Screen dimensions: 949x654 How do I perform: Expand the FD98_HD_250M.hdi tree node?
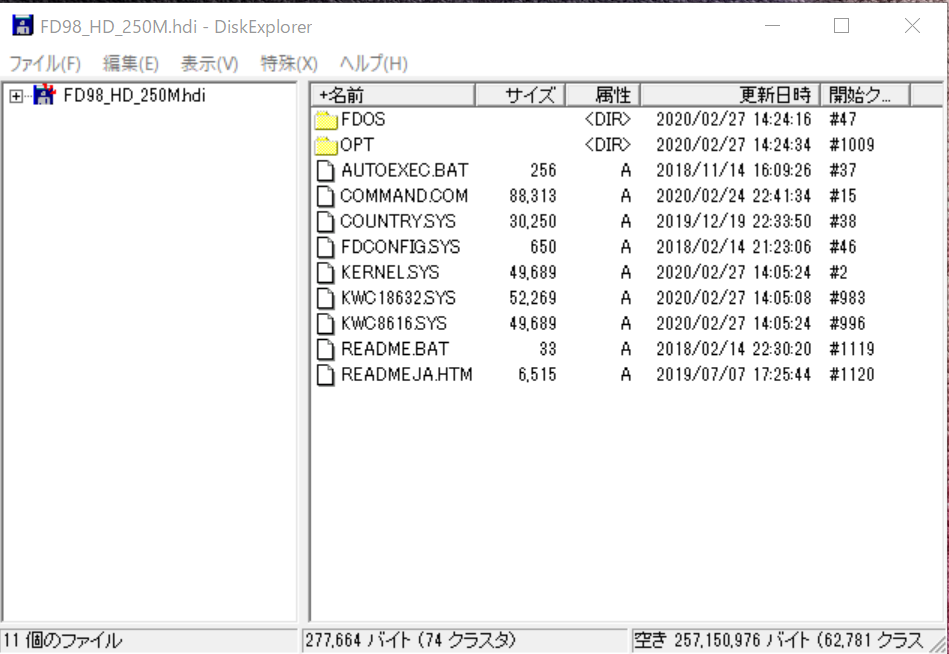[16, 96]
